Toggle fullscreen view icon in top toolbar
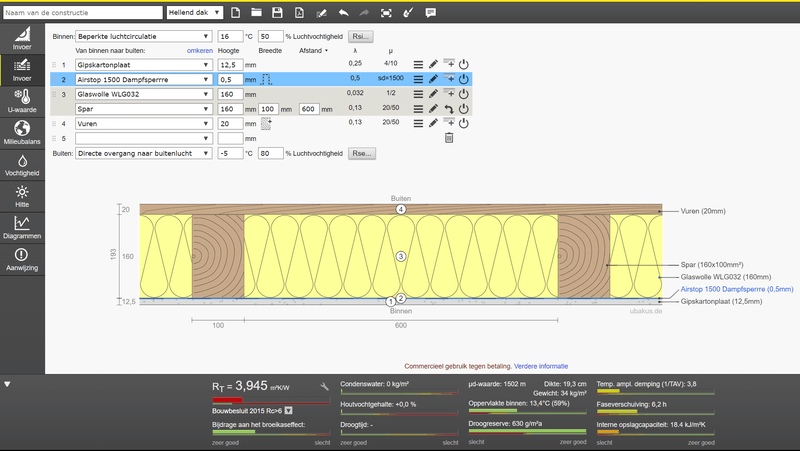The image size is (800, 451). [x=386, y=13]
